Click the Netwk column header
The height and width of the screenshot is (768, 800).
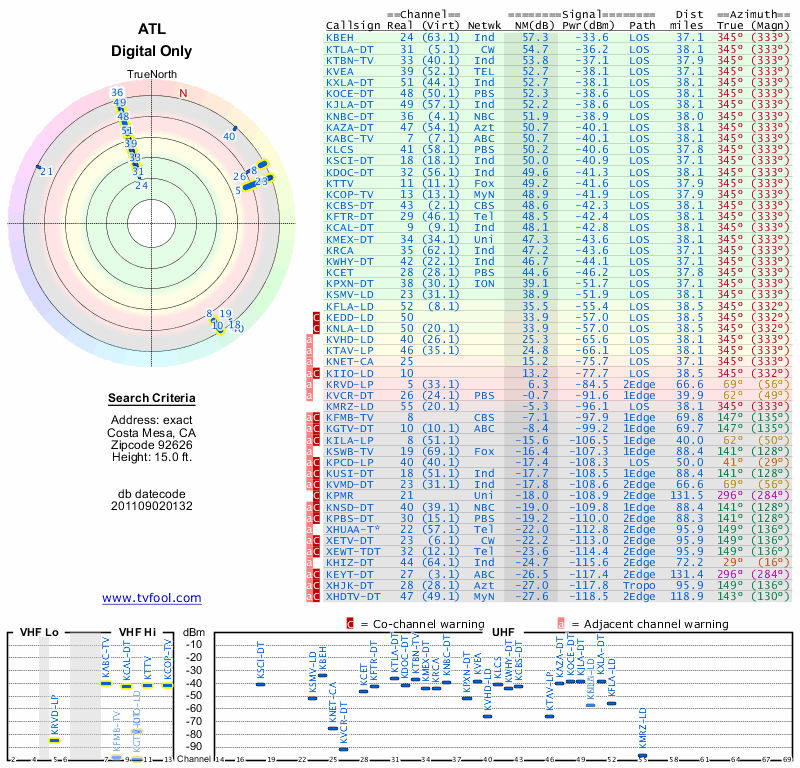484,26
